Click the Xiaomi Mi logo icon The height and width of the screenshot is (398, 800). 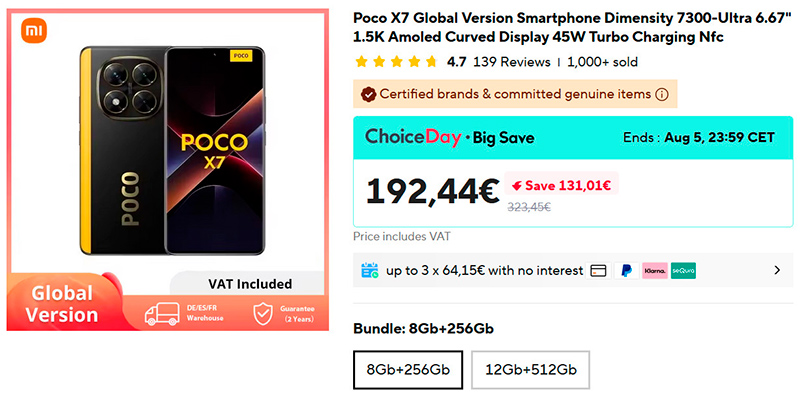click(x=34, y=31)
